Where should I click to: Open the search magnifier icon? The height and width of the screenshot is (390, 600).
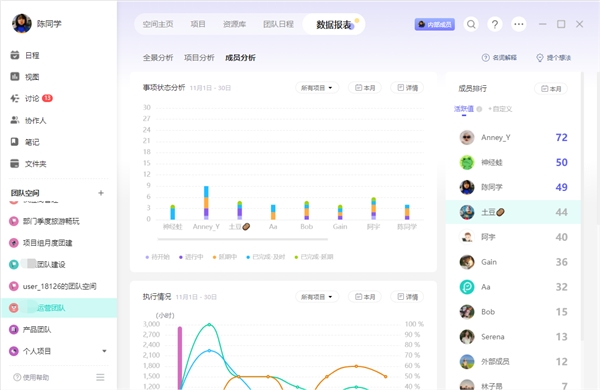[471, 24]
